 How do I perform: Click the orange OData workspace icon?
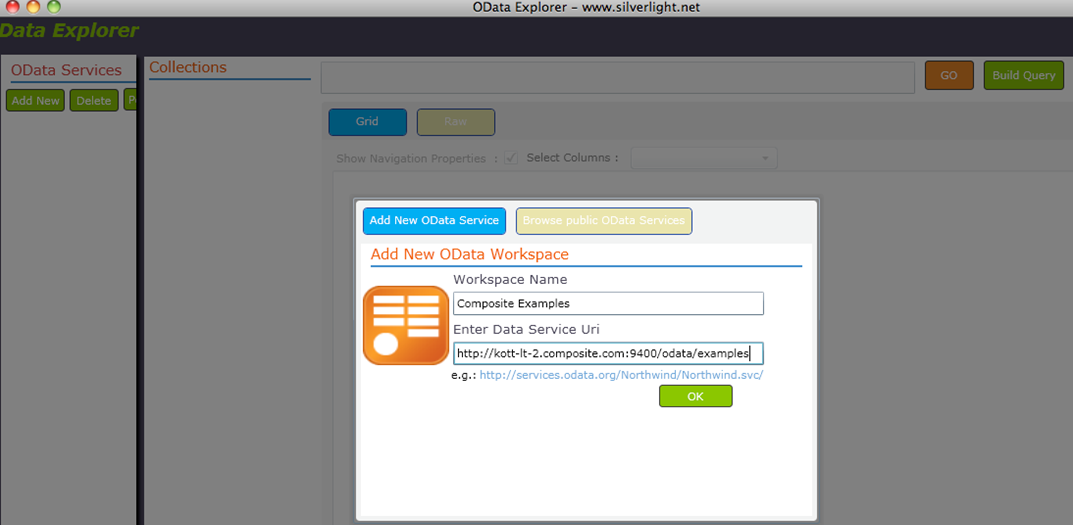406,325
